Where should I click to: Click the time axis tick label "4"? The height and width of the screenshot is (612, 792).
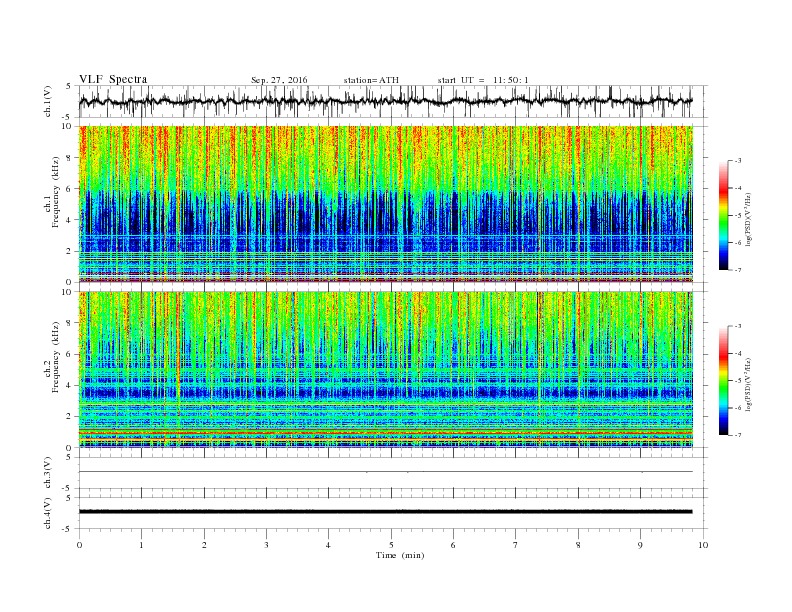(329, 545)
